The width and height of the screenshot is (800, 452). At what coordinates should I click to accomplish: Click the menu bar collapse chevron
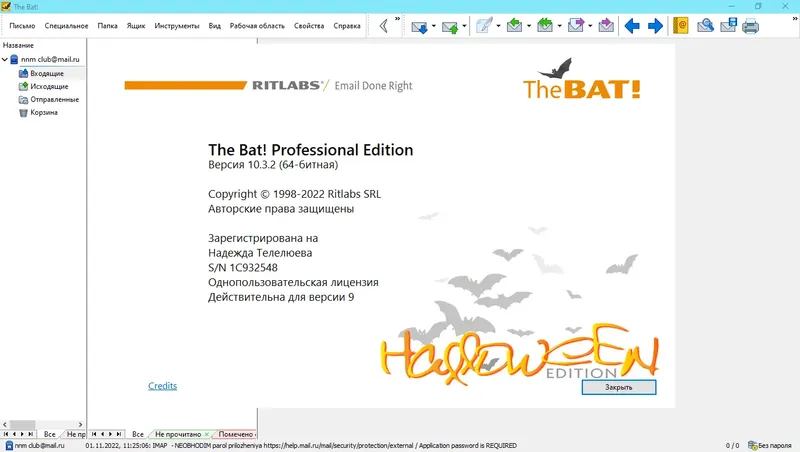383,26
